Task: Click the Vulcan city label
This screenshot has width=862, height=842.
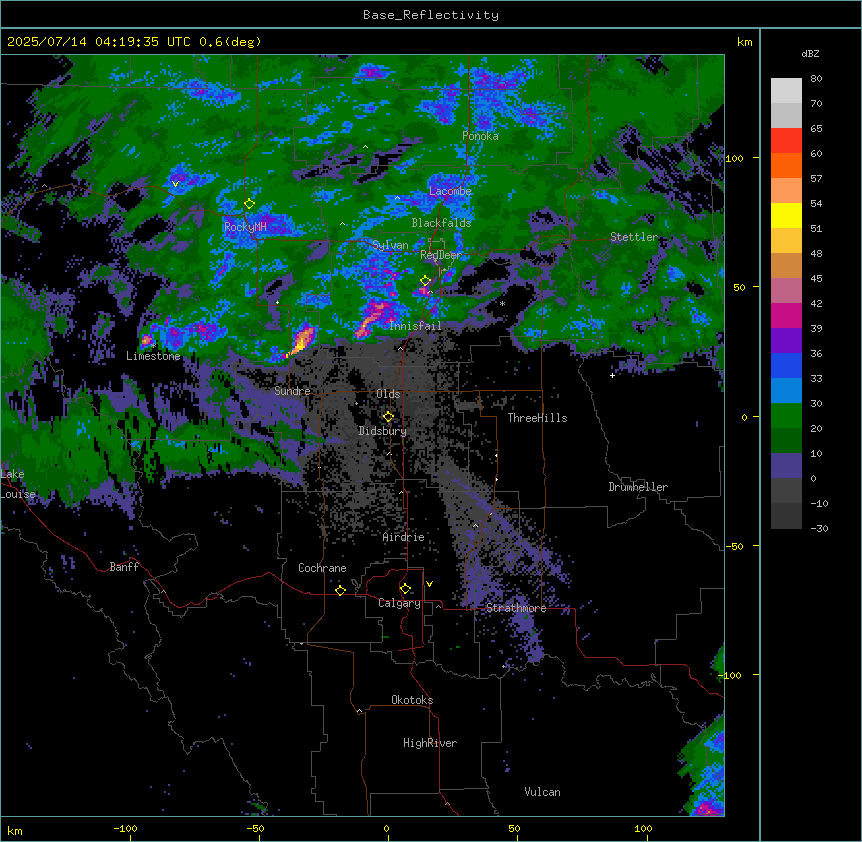Action: pyautogui.click(x=543, y=792)
